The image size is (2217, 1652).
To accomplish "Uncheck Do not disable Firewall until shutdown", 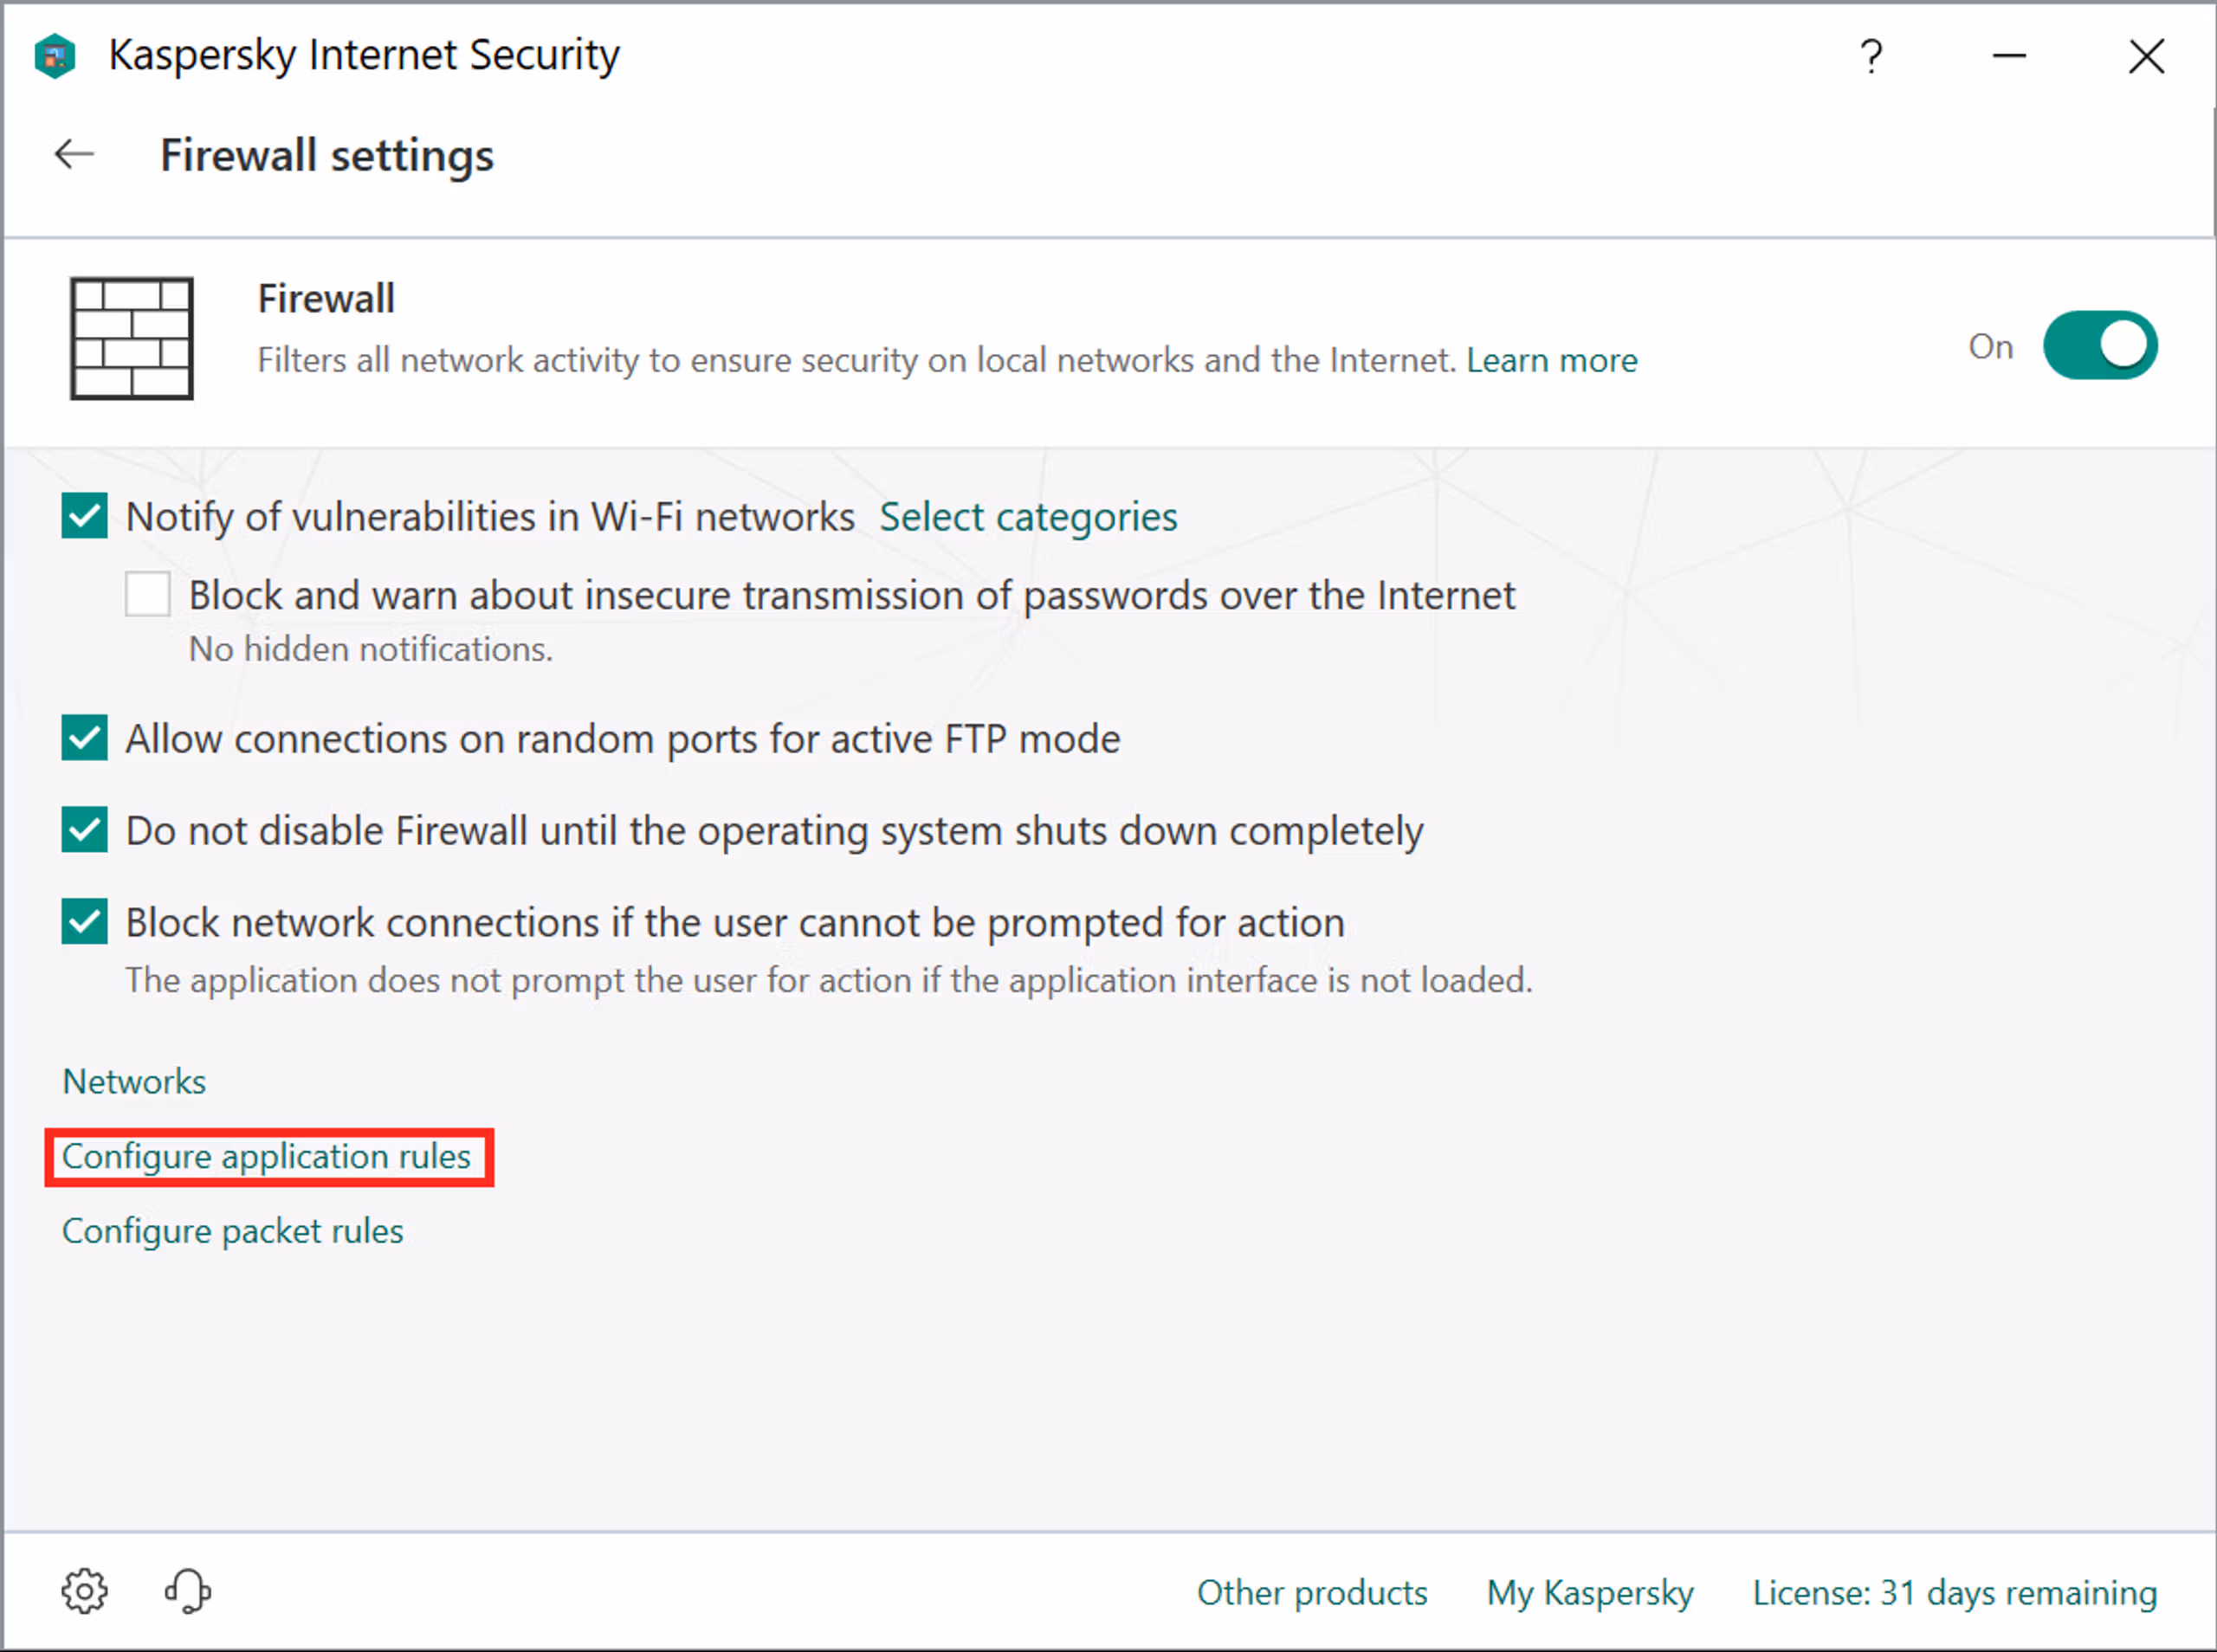I will 85,830.
